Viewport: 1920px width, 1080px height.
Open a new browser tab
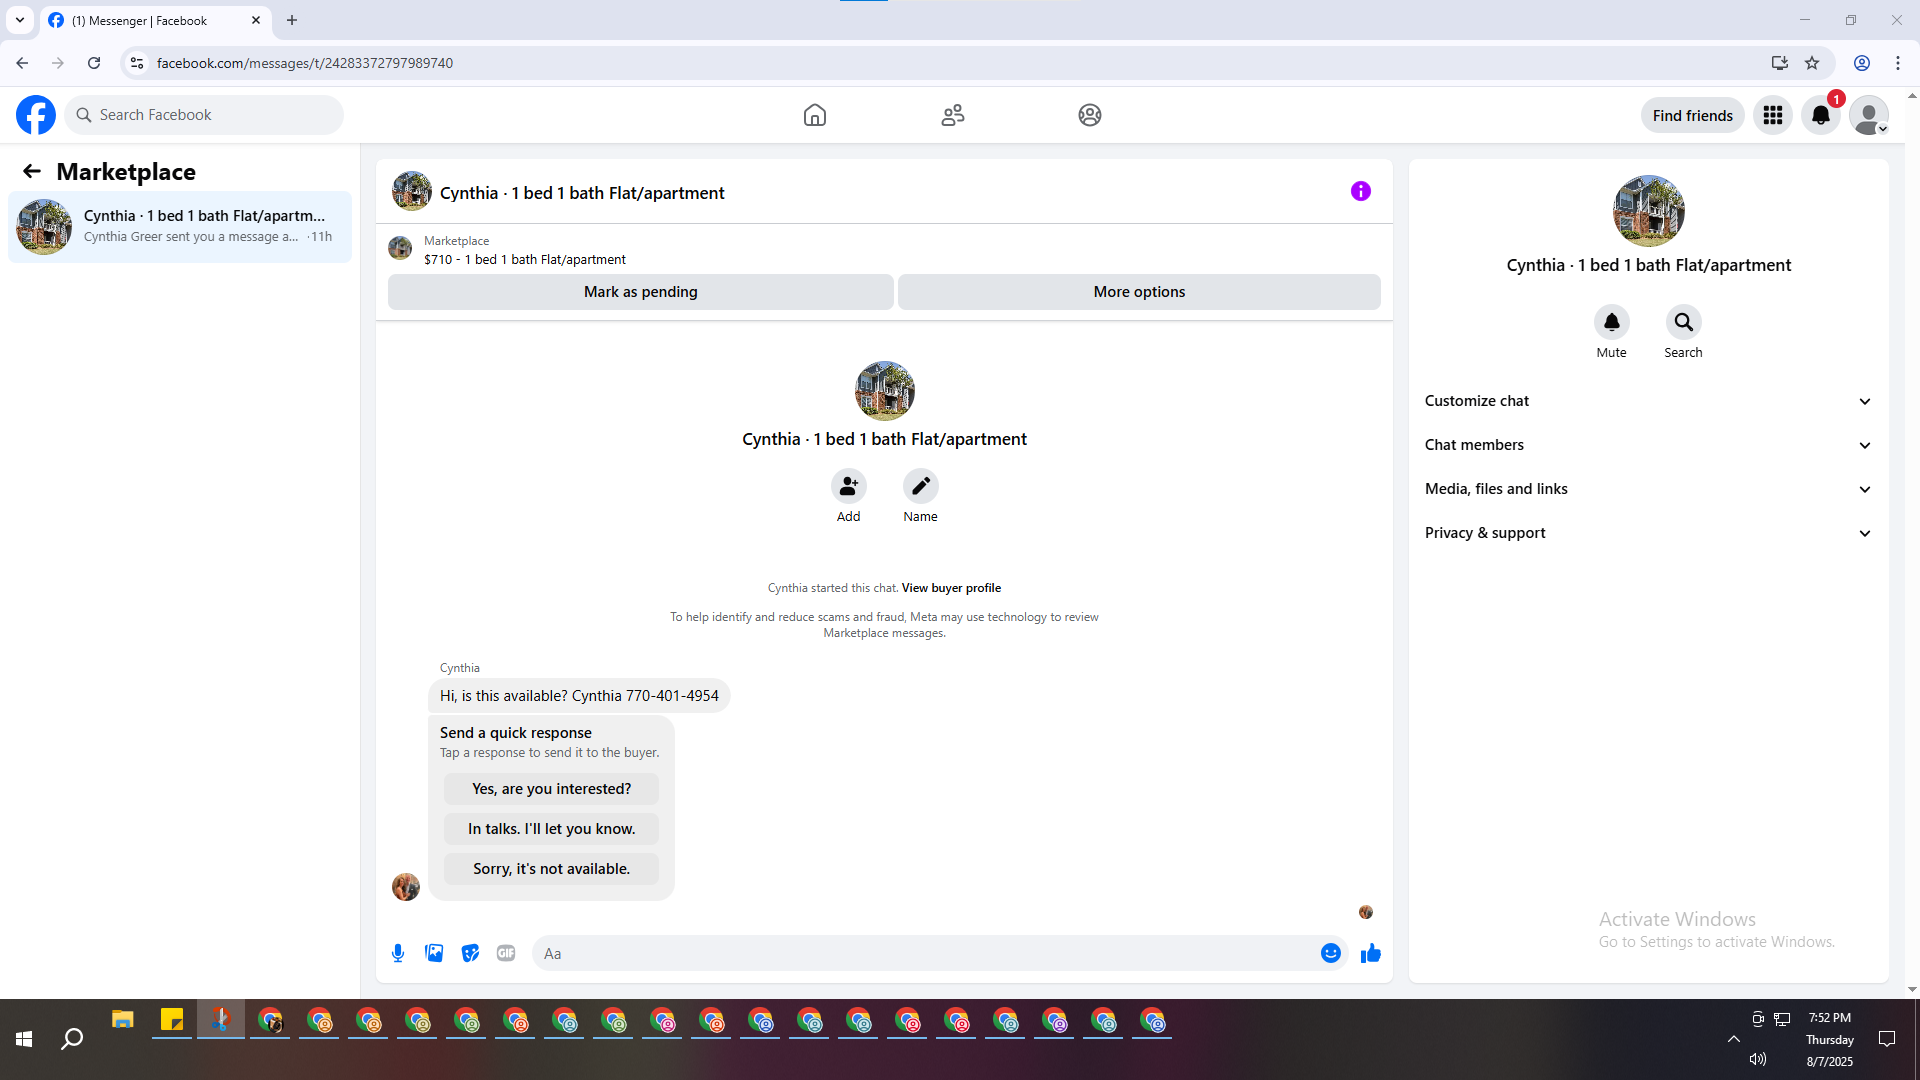coord(292,20)
